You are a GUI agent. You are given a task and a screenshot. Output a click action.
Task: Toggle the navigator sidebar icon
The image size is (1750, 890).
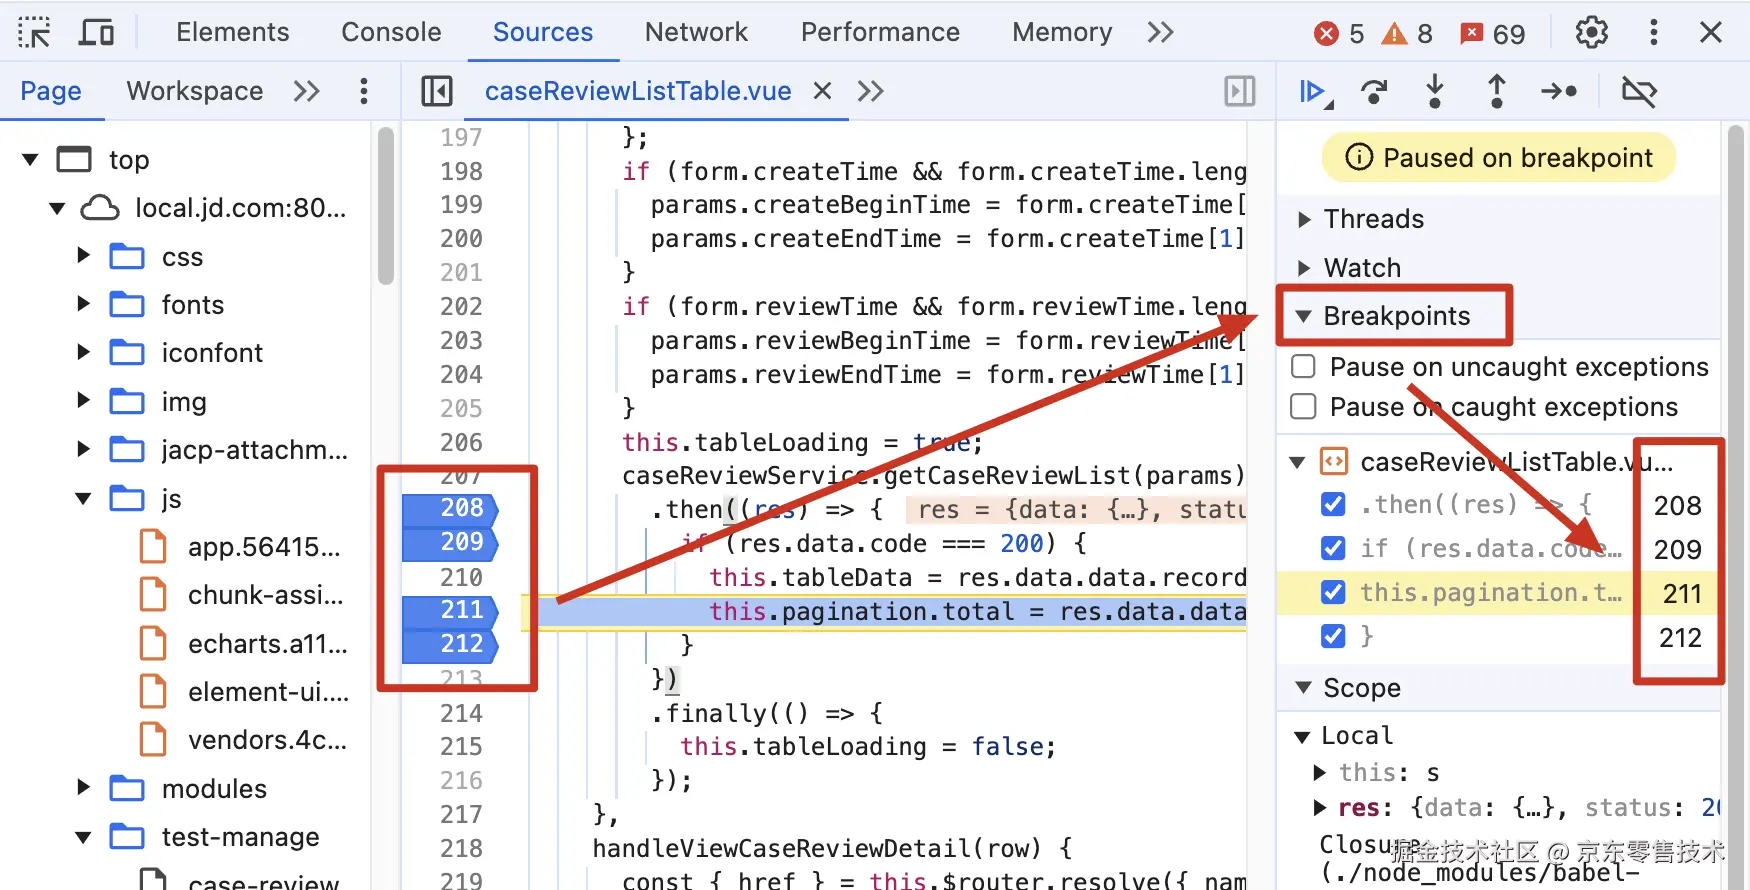point(437,91)
